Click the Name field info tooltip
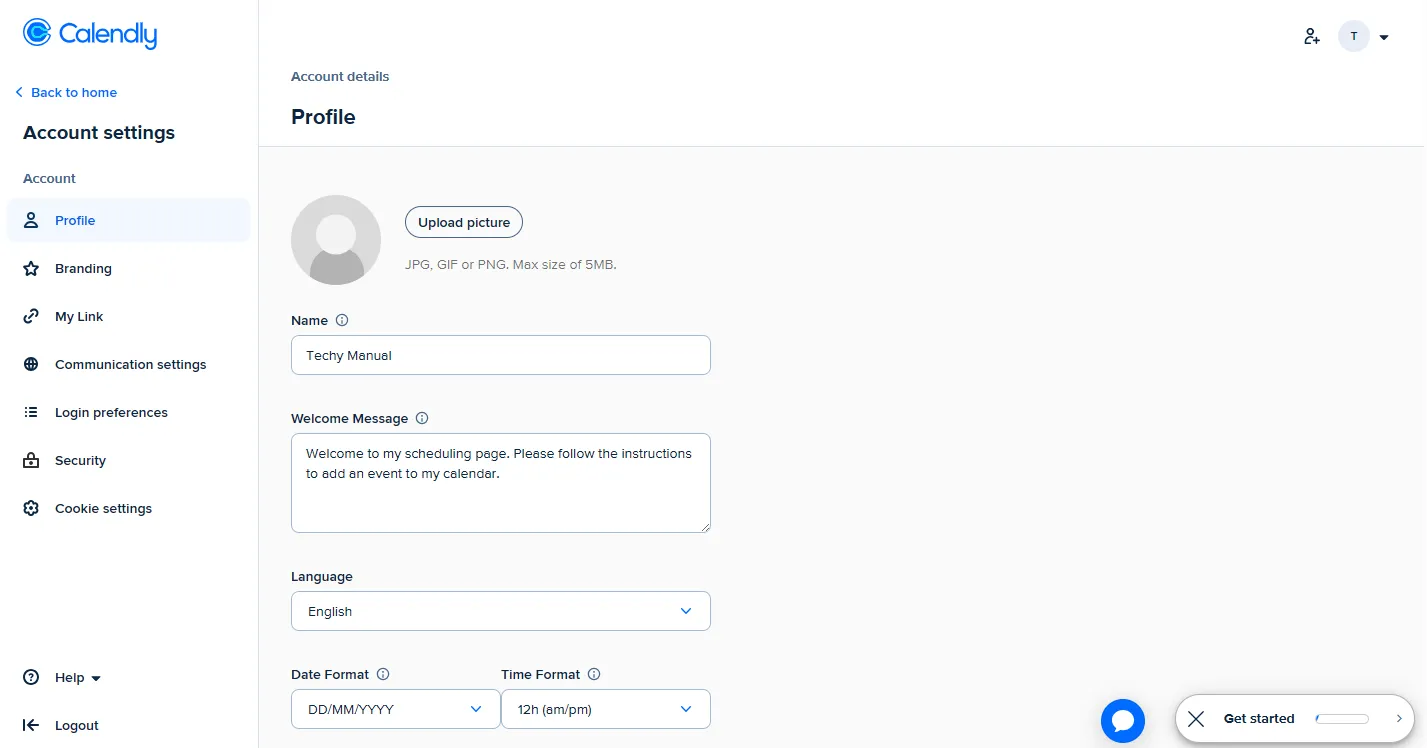 341,320
